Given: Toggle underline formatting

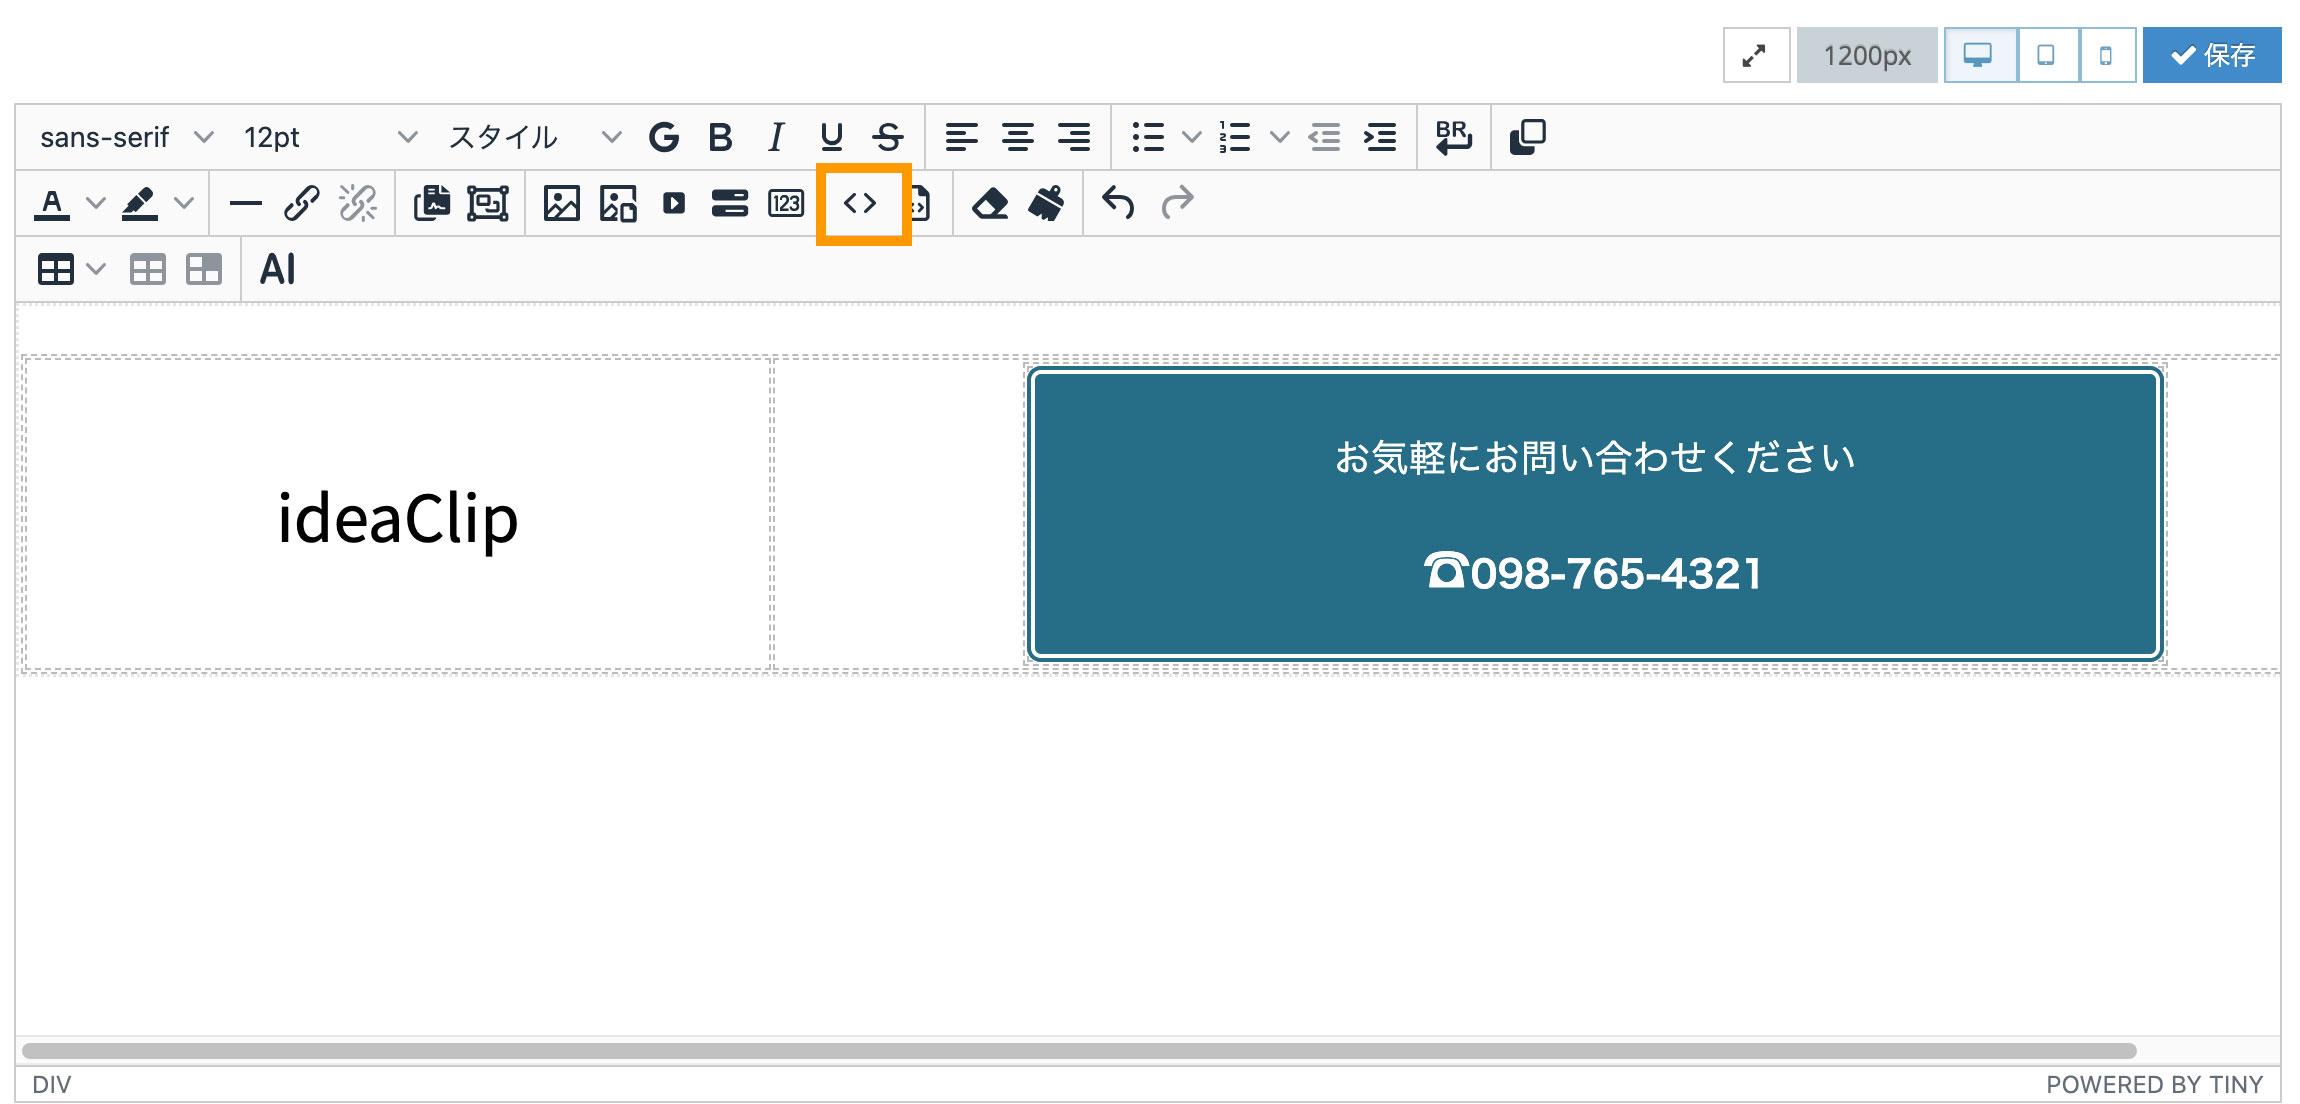Looking at the screenshot, I should [x=831, y=137].
